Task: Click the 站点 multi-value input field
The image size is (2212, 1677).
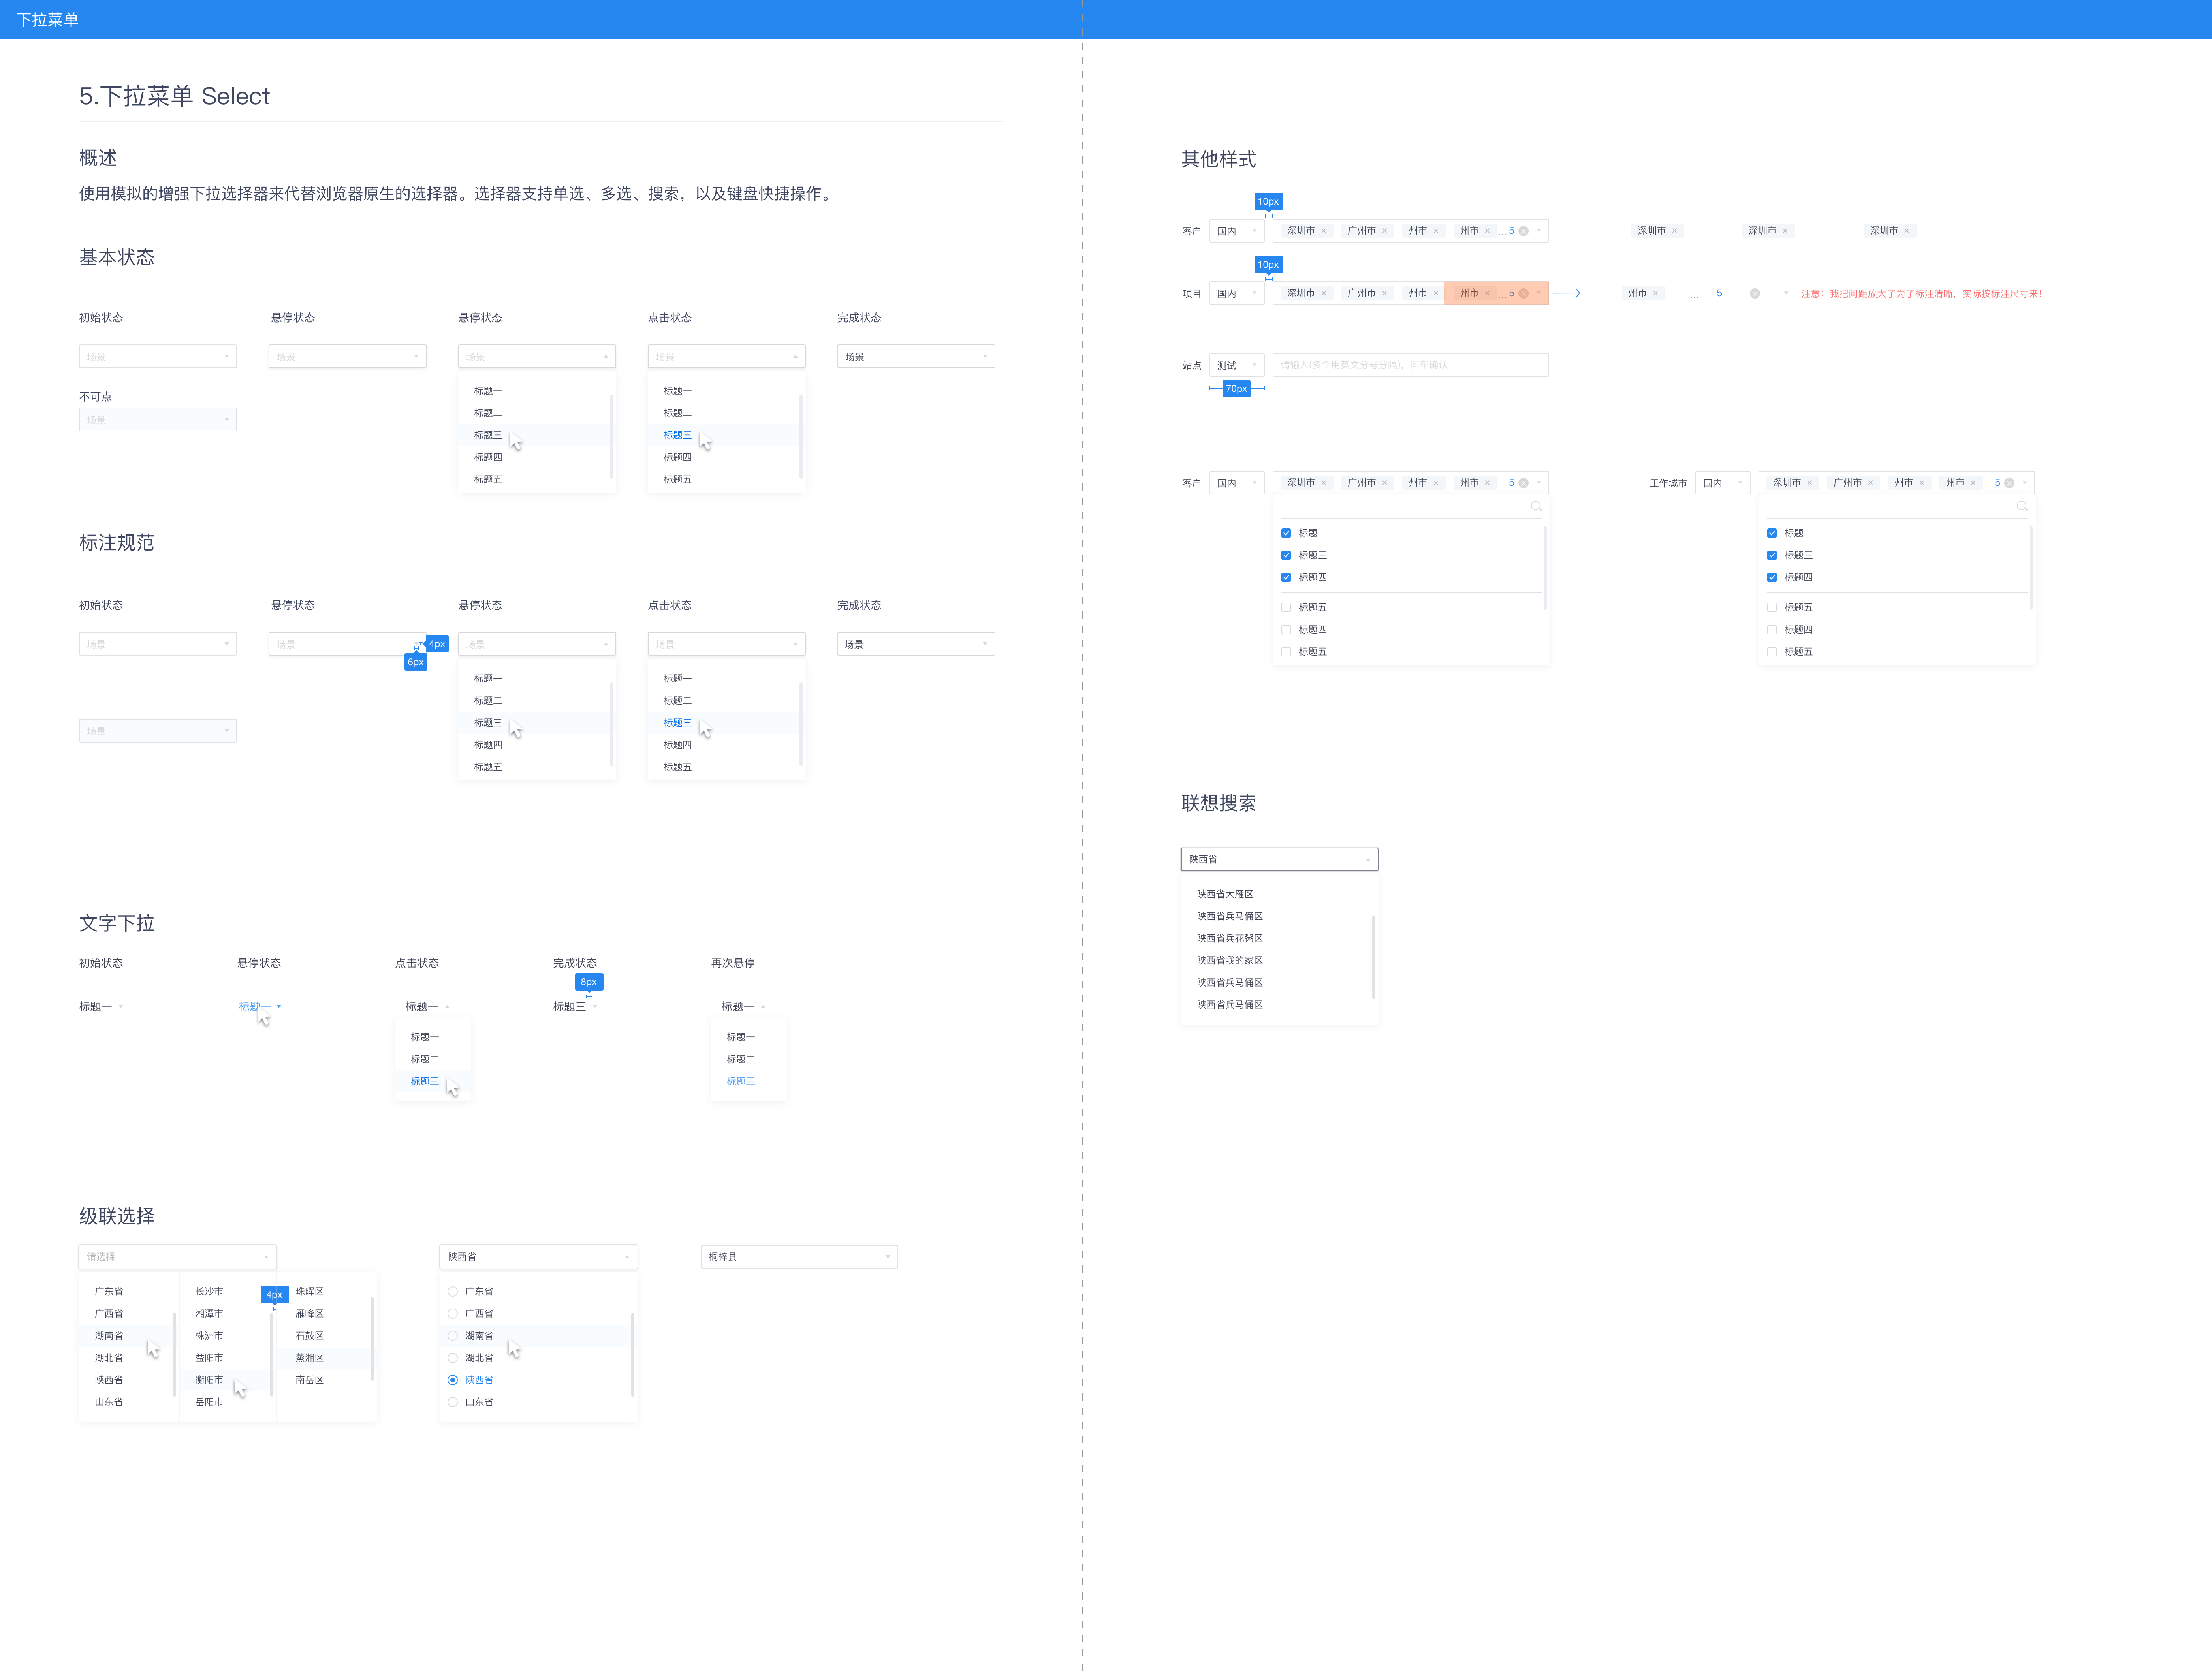Action: 1410,365
